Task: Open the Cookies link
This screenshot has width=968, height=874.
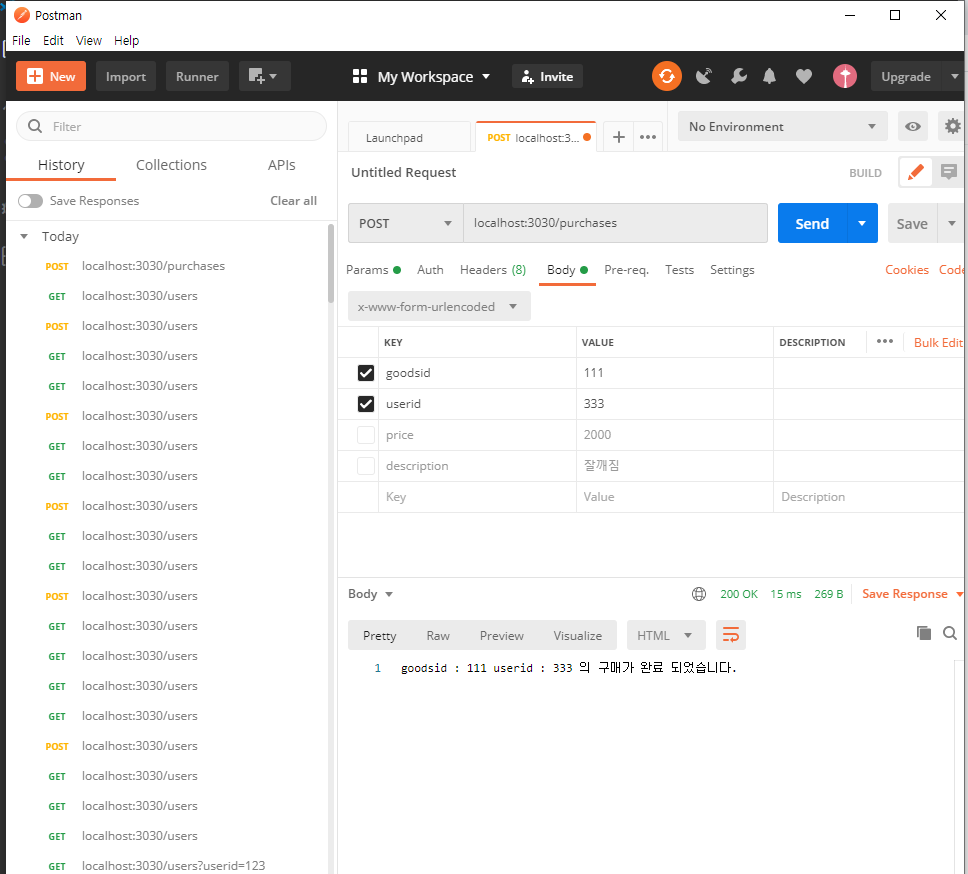Action: coord(906,270)
